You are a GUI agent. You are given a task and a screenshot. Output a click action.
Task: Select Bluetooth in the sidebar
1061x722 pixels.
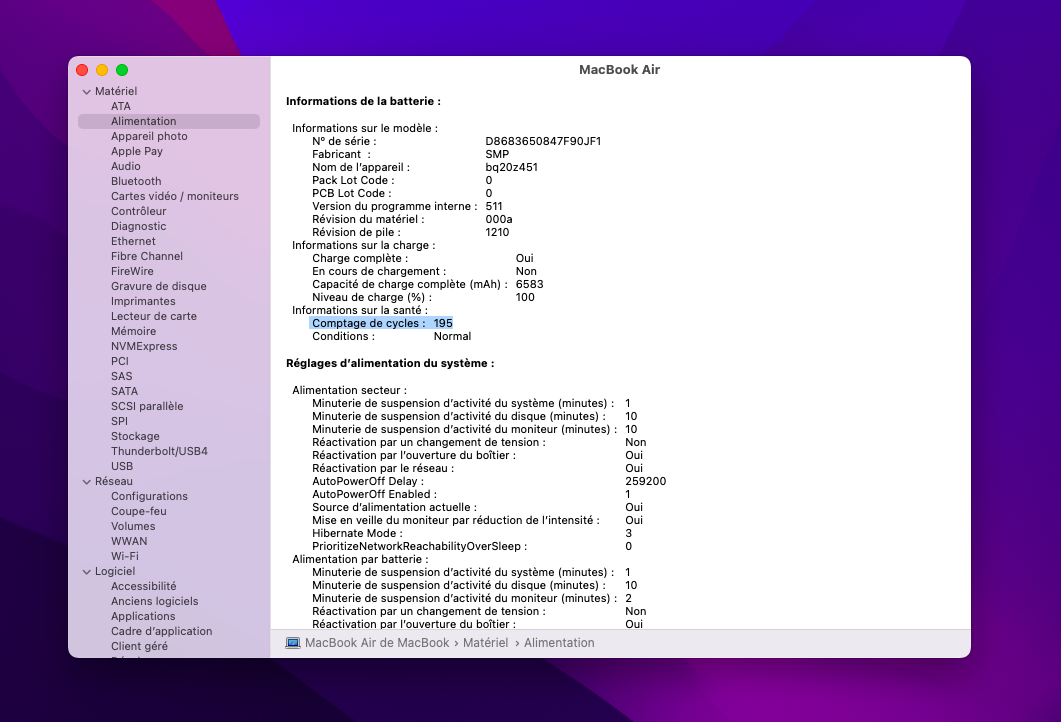pyautogui.click(x=136, y=181)
